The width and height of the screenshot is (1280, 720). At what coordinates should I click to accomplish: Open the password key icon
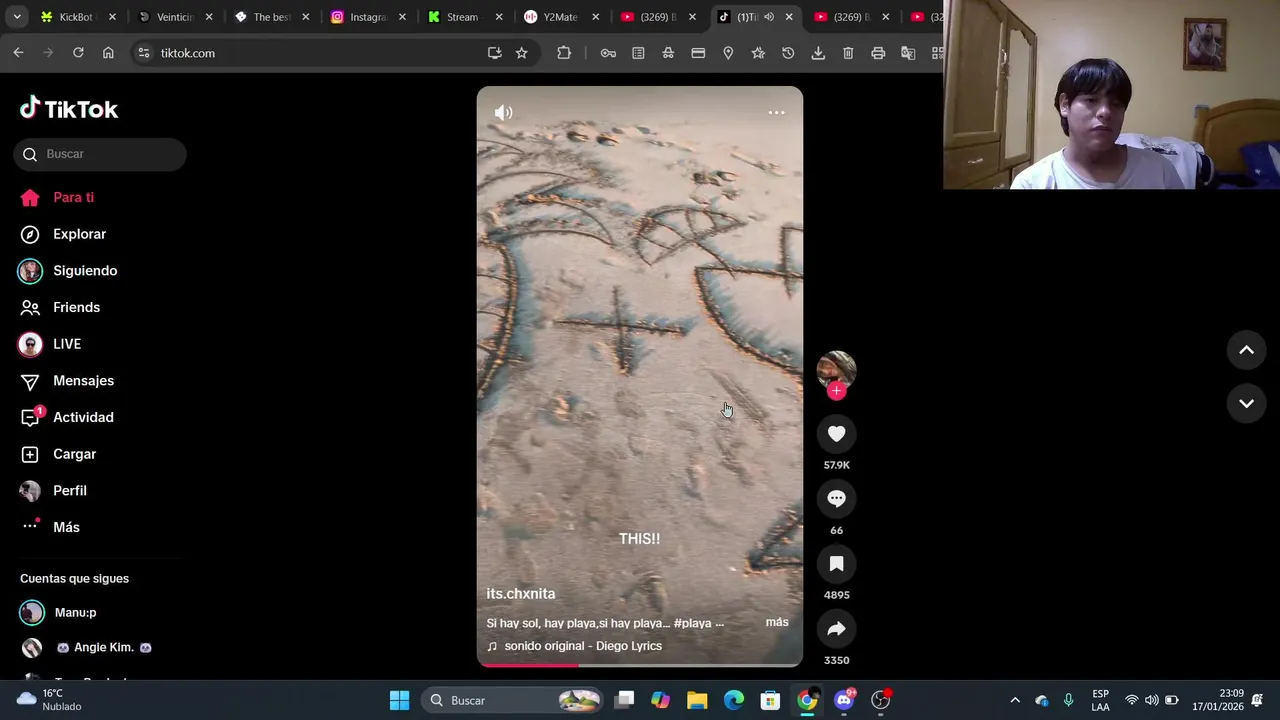[608, 53]
